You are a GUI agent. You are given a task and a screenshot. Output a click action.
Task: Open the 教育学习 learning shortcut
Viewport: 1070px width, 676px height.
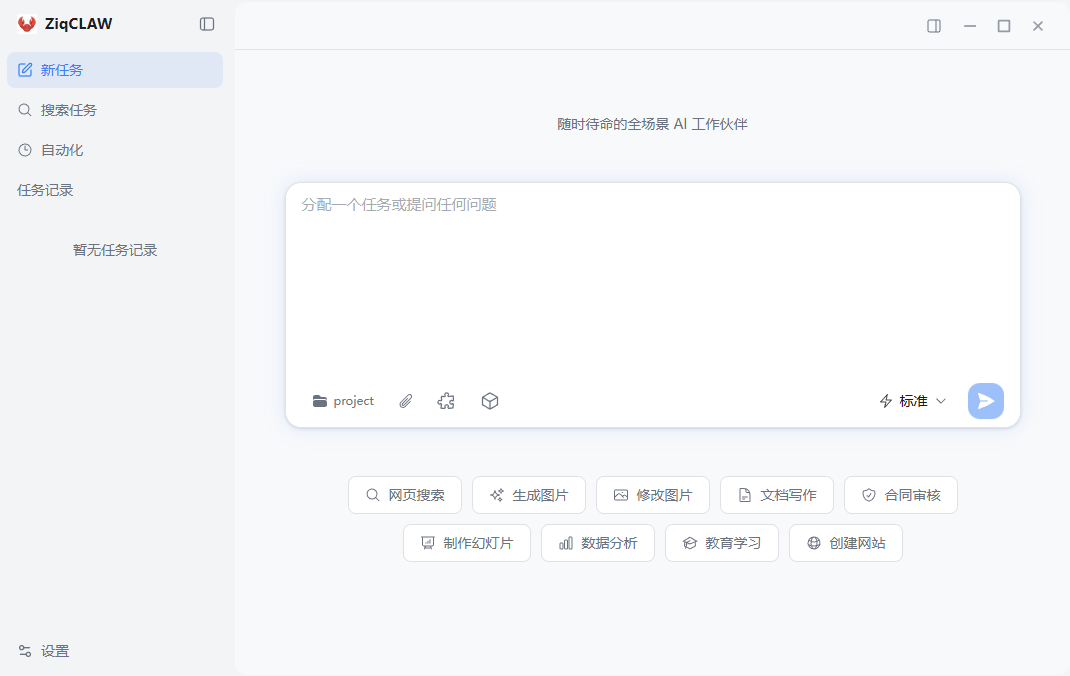coord(721,542)
